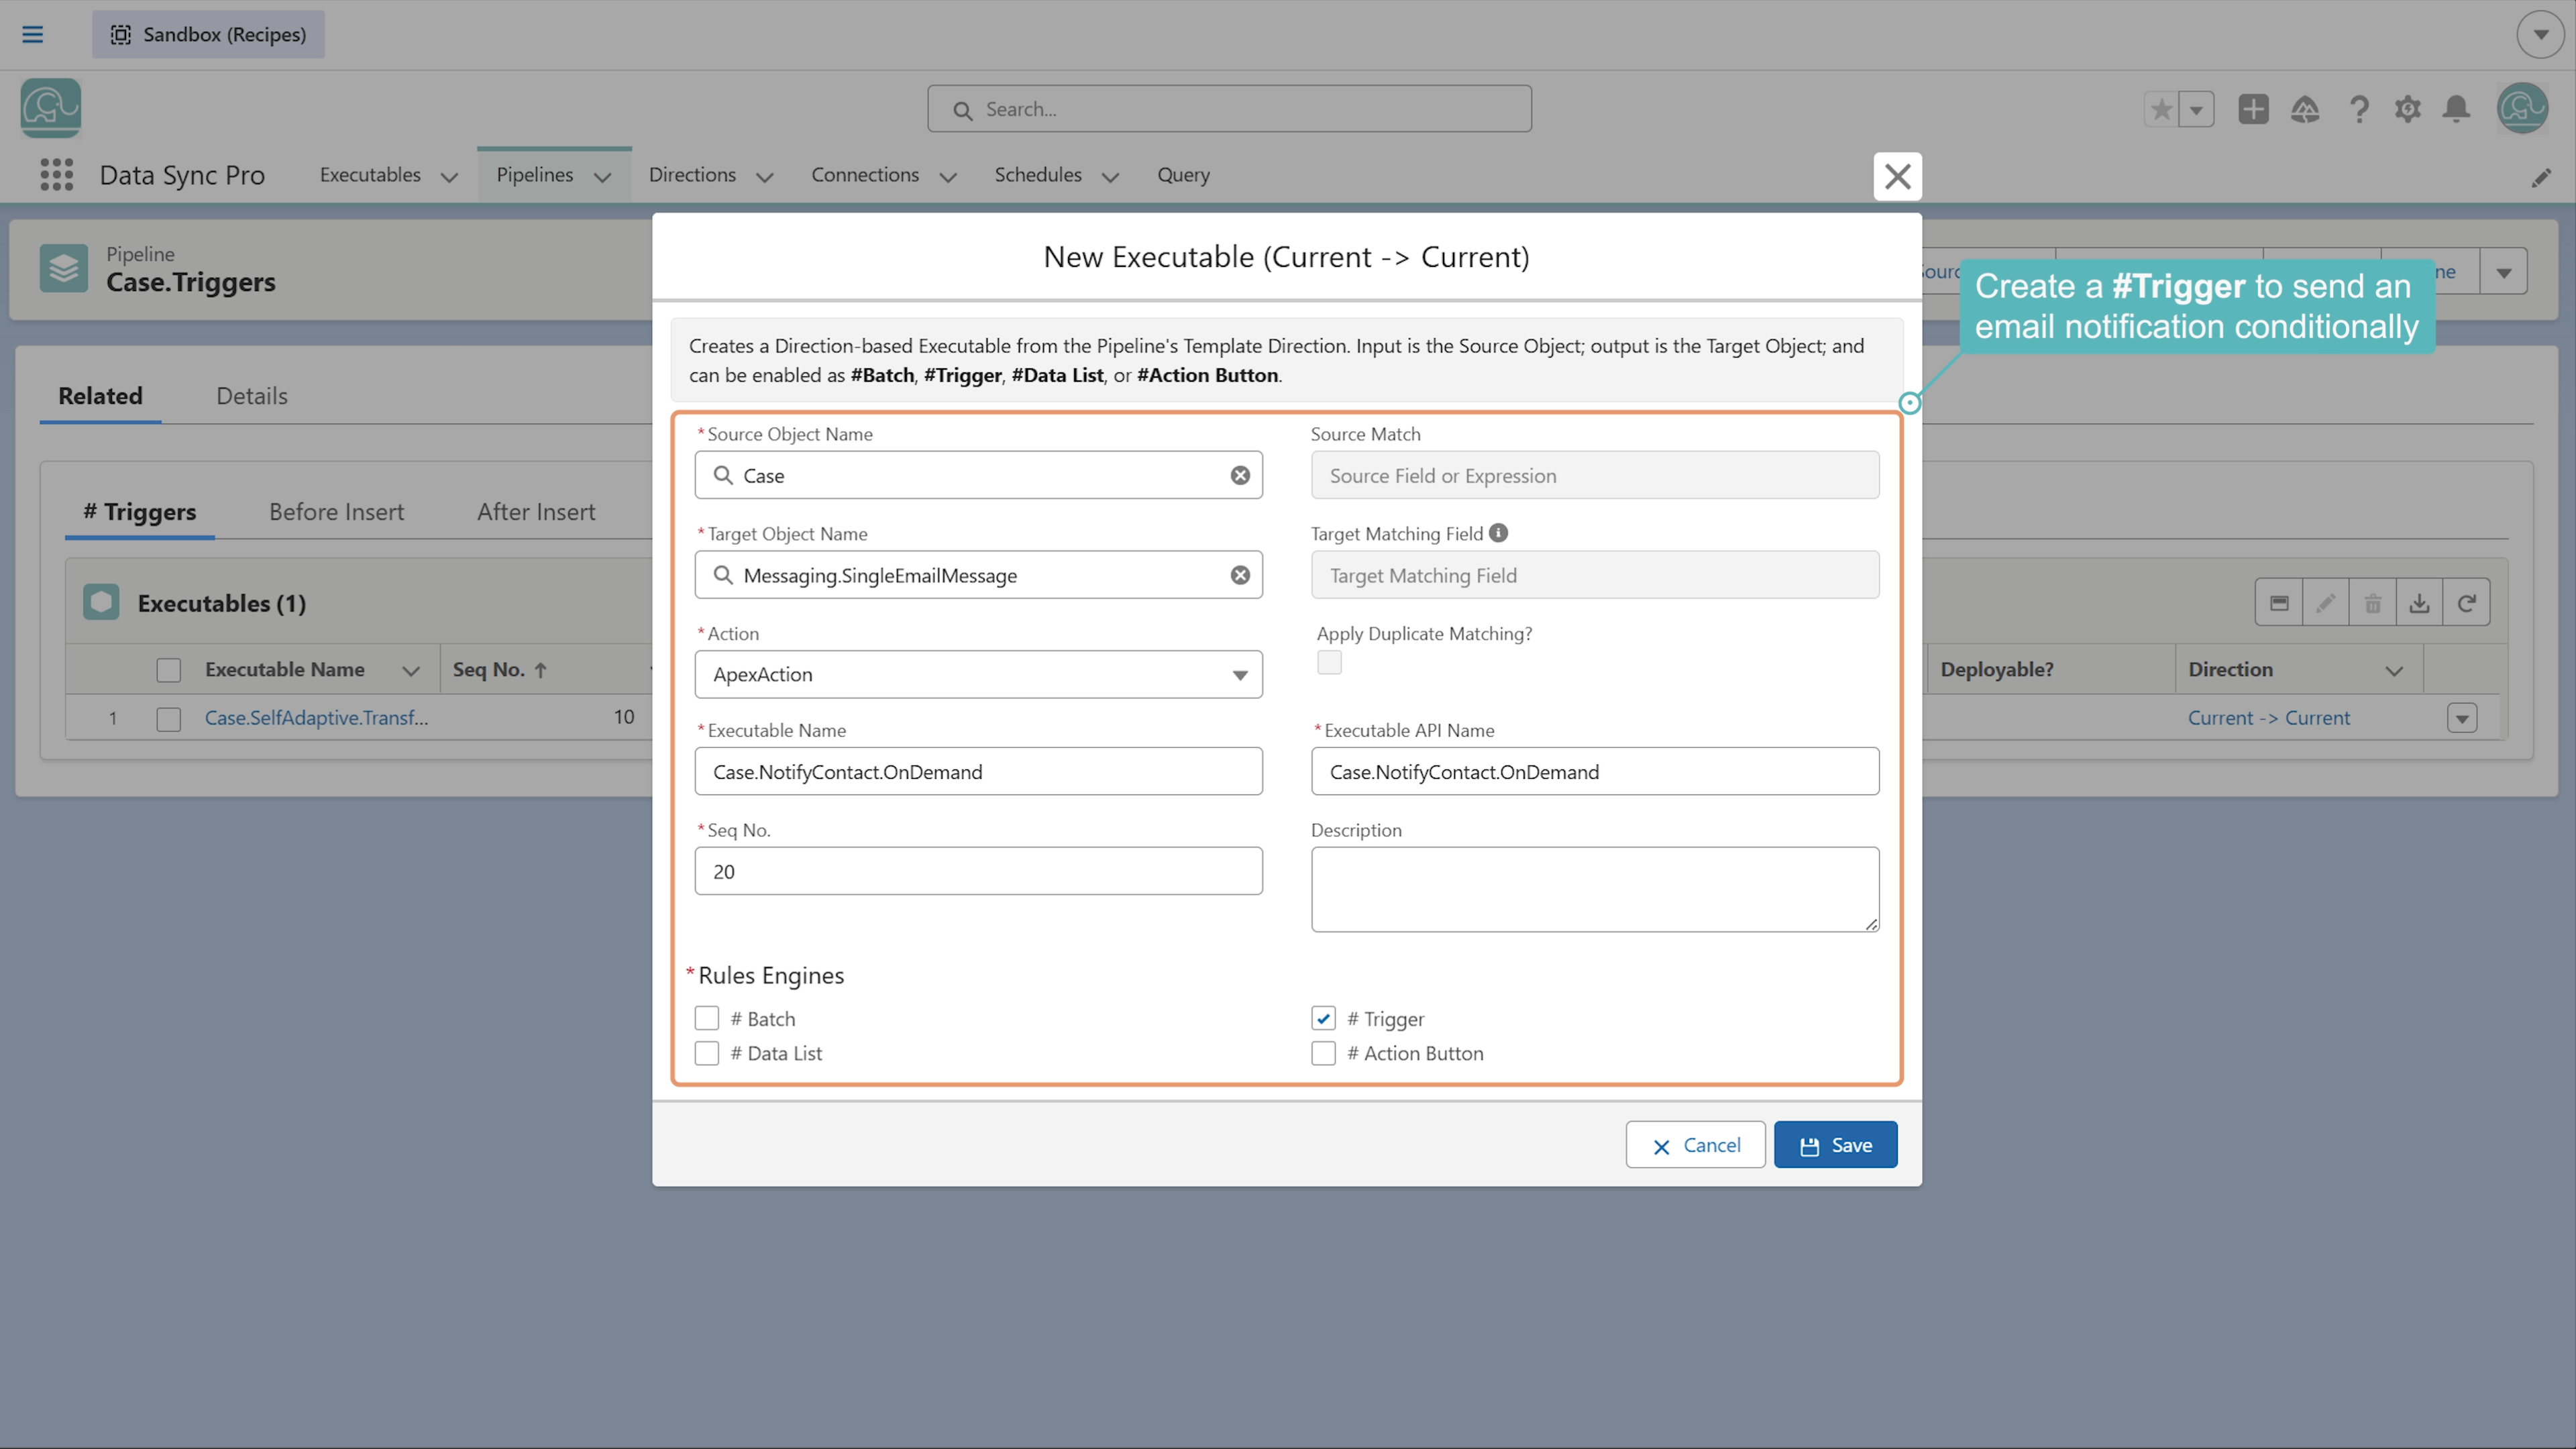Screen dimensions: 2576x1449
Task: Select the # Triggers tab
Action: [x=140, y=512]
